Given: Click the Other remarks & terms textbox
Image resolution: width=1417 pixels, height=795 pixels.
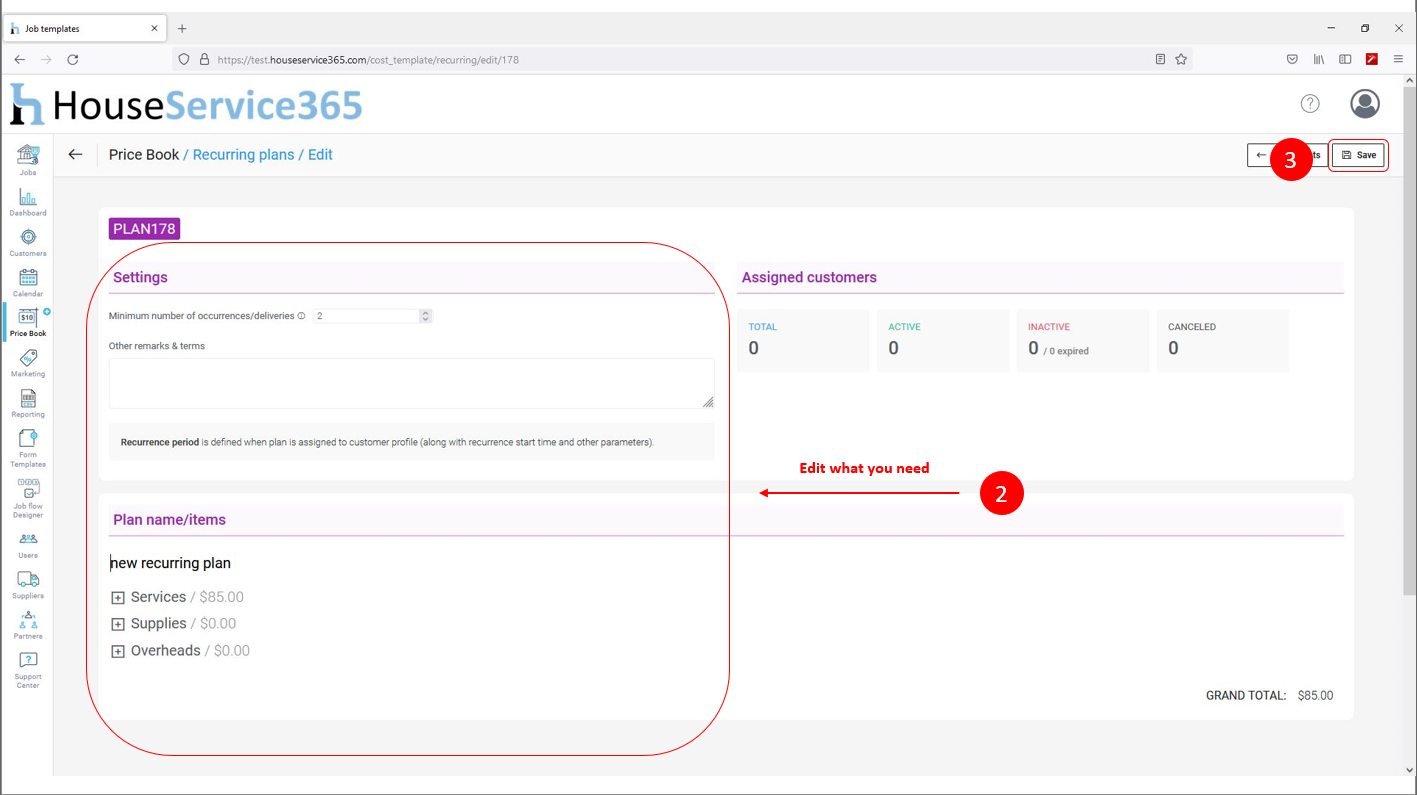Looking at the screenshot, I should 411,383.
